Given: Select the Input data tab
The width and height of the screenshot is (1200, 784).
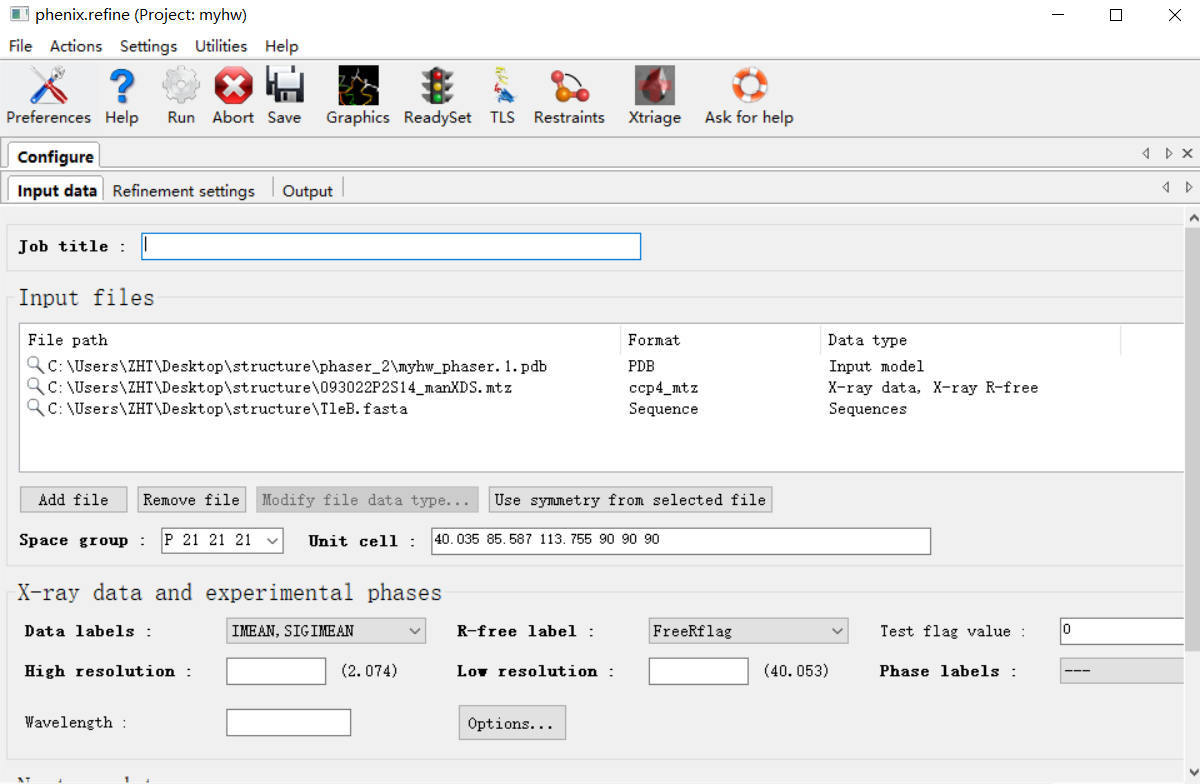Looking at the screenshot, I should (57, 190).
